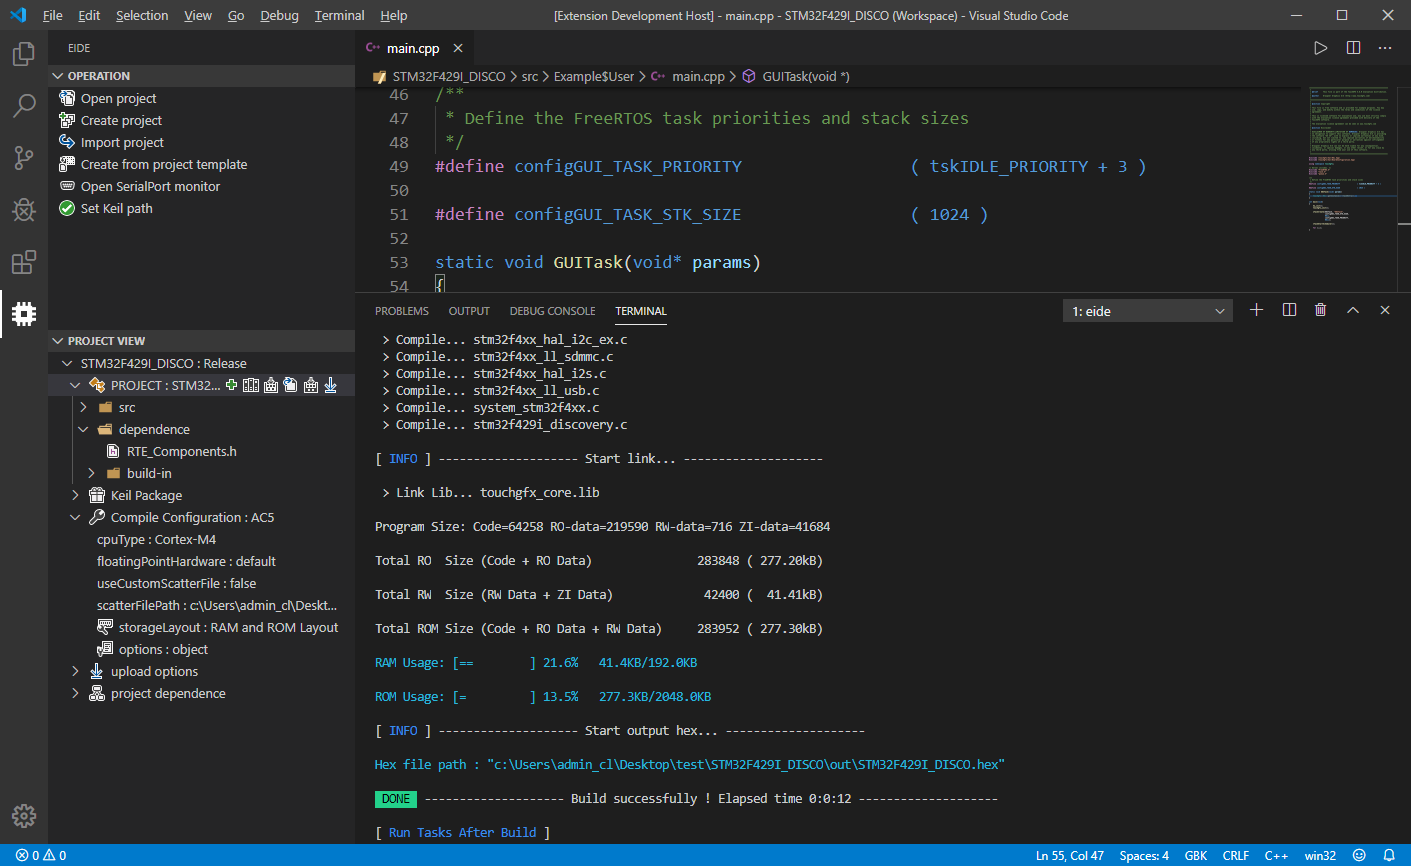Viewport: 1411px width, 866px height.
Task: Click Set Keil path check item
Action: [116, 208]
